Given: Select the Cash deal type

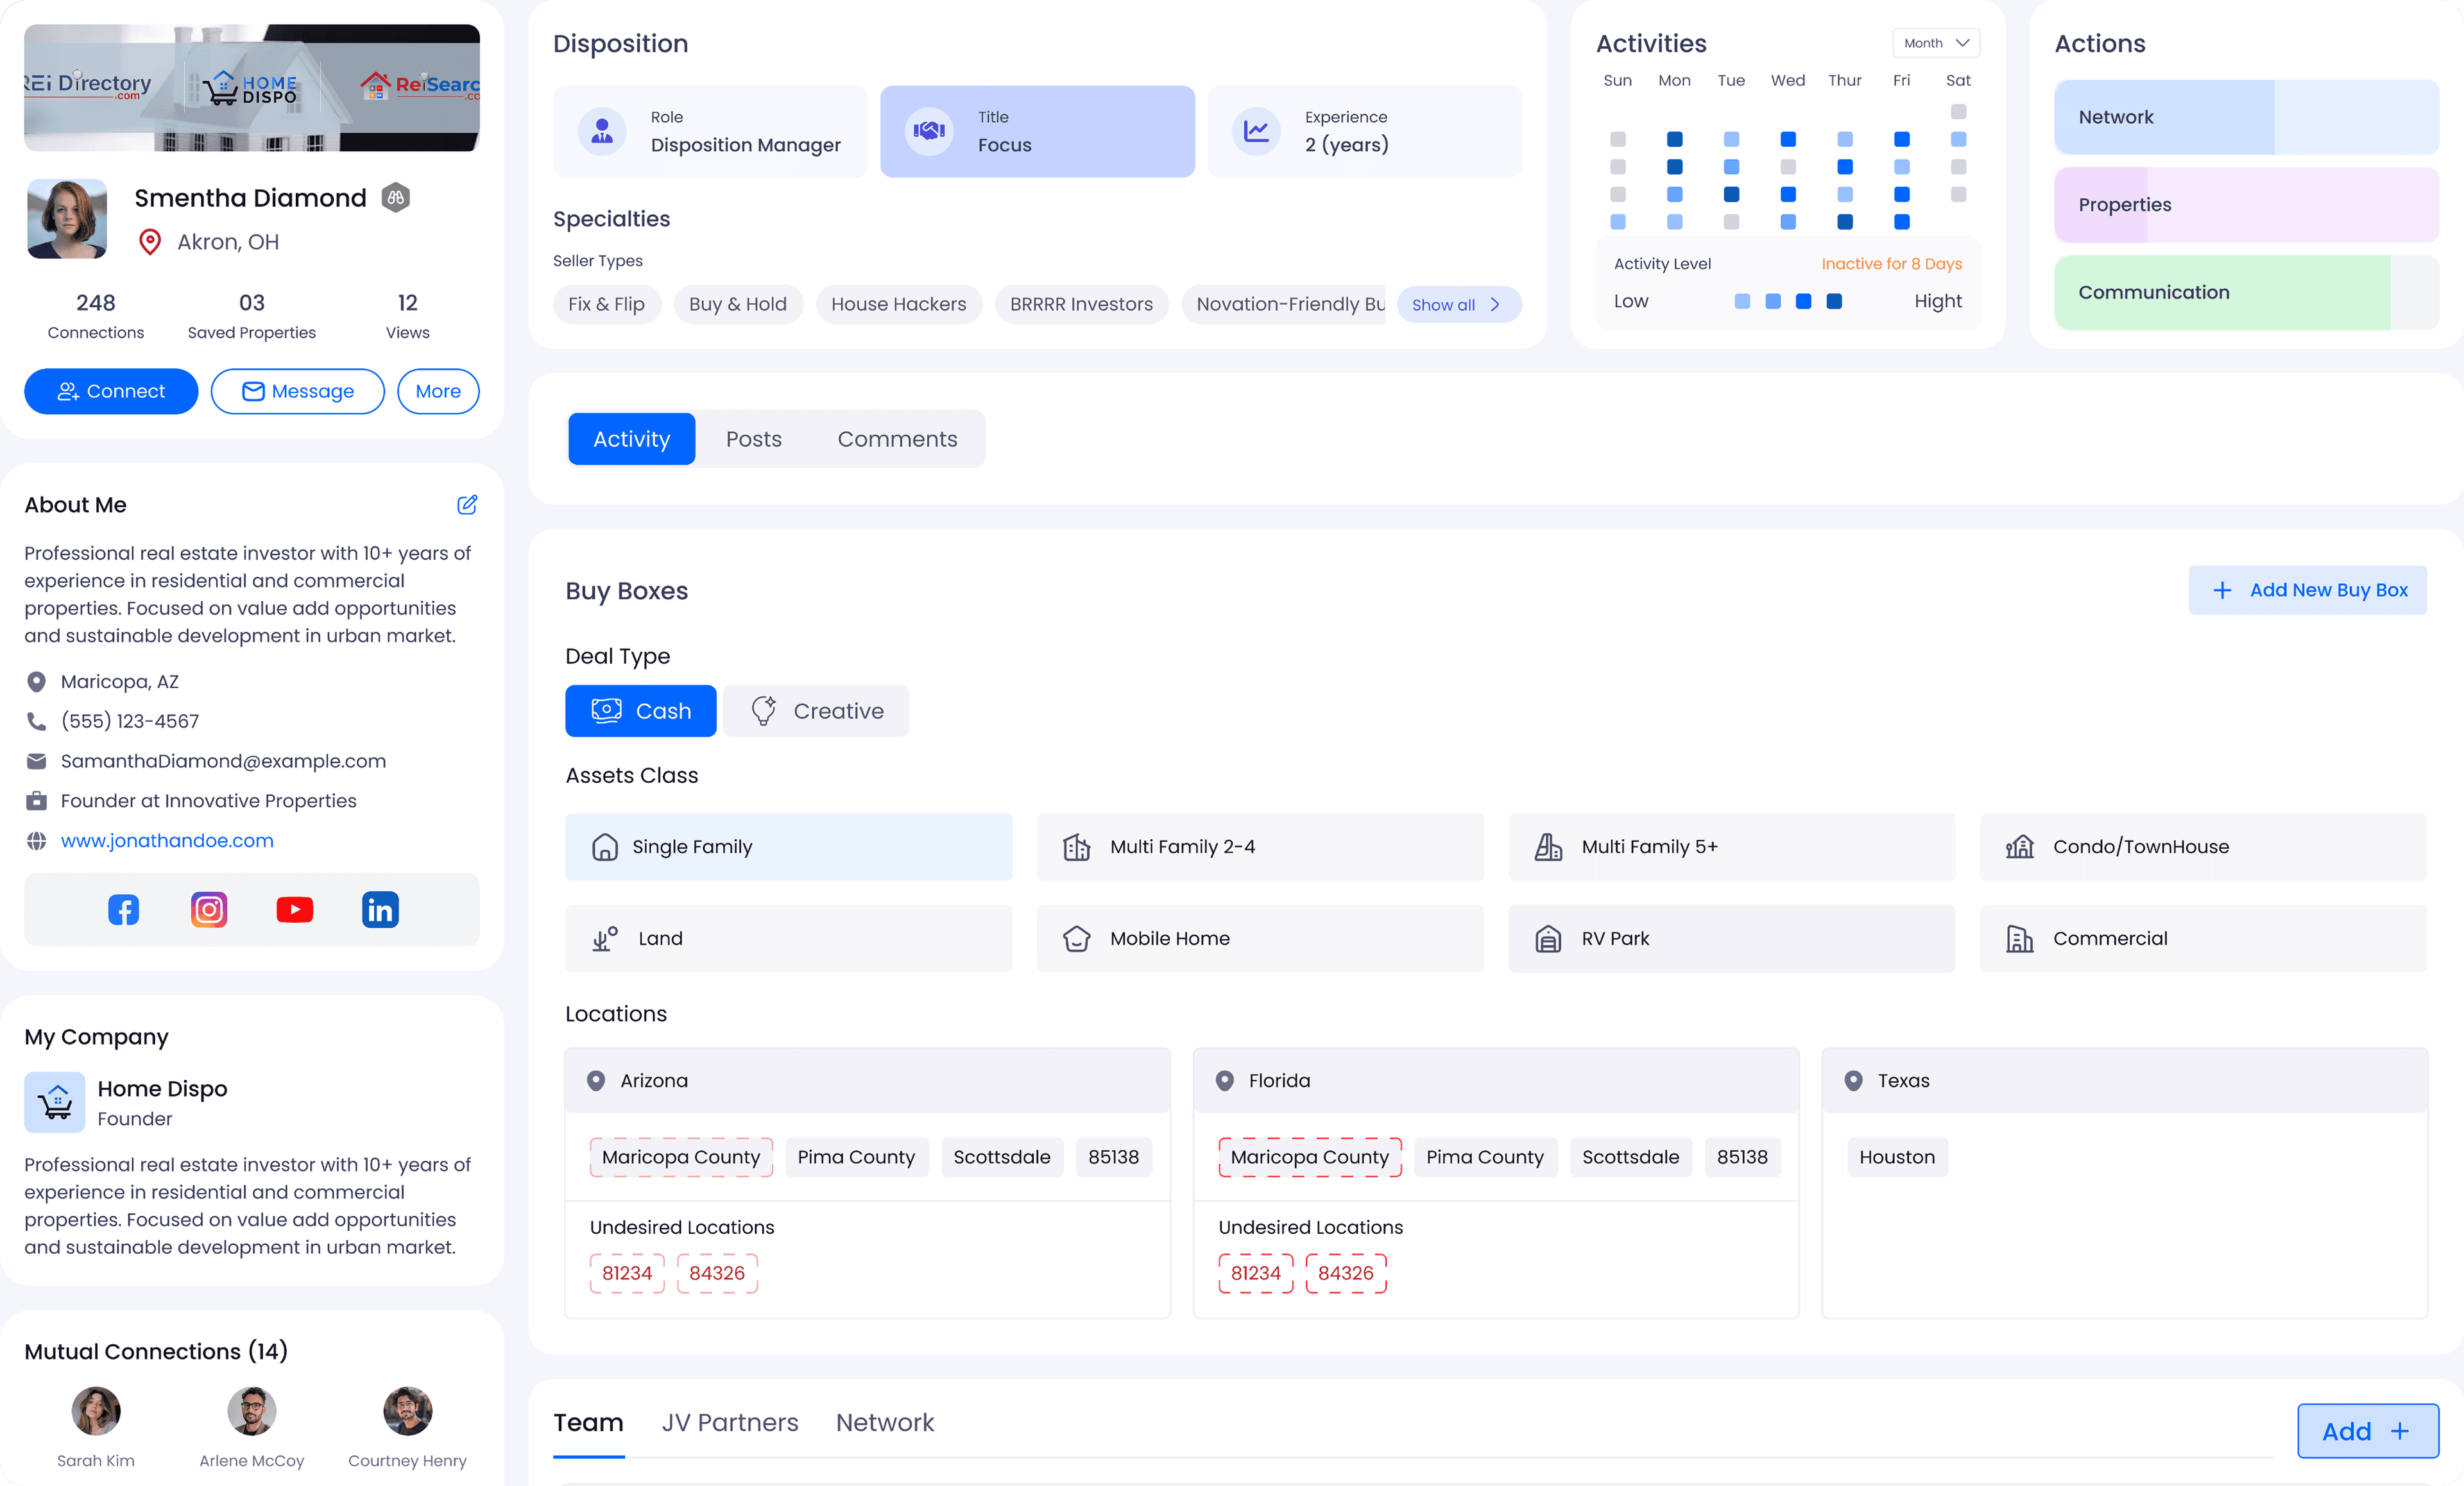Looking at the screenshot, I should (x=640, y=711).
